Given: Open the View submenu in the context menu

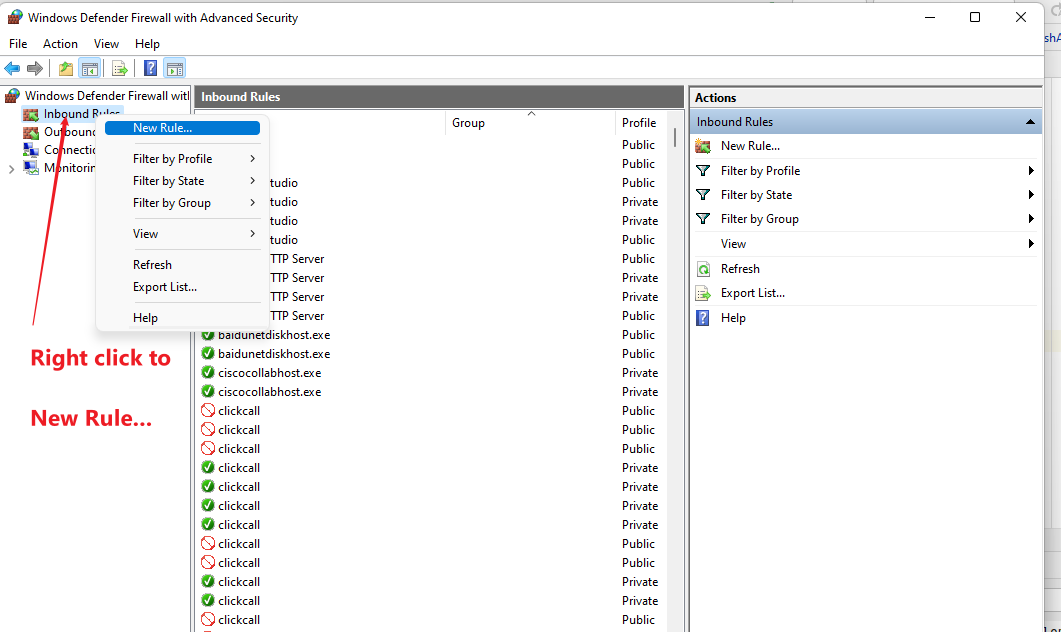Looking at the screenshot, I should pyautogui.click(x=182, y=233).
